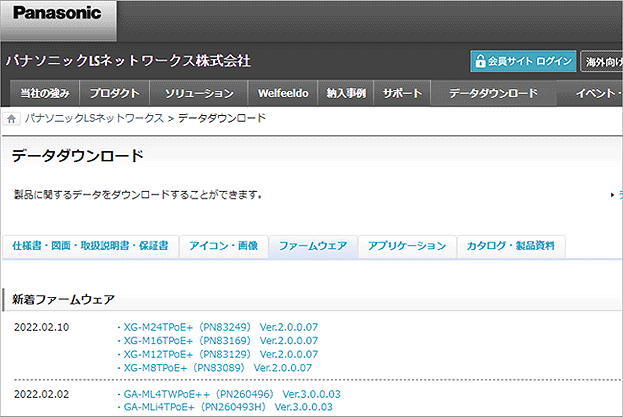Open the Welfeeldo menu item
Image resolution: width=623 pixels, height=417 pixels.
pyautogui.click(x=283, y=93)
